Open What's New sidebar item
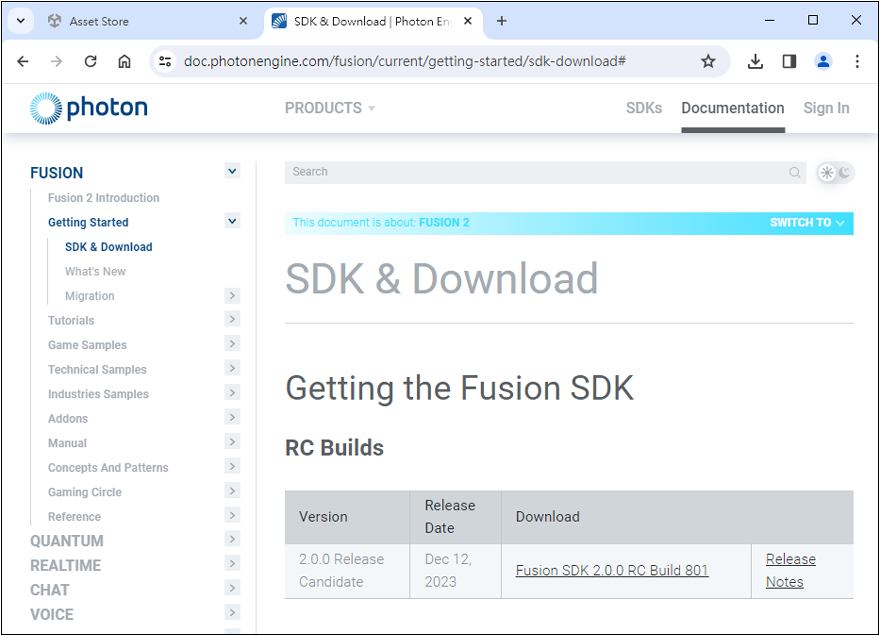The width and height of the screenshot is (880, 636). point(95,272)
